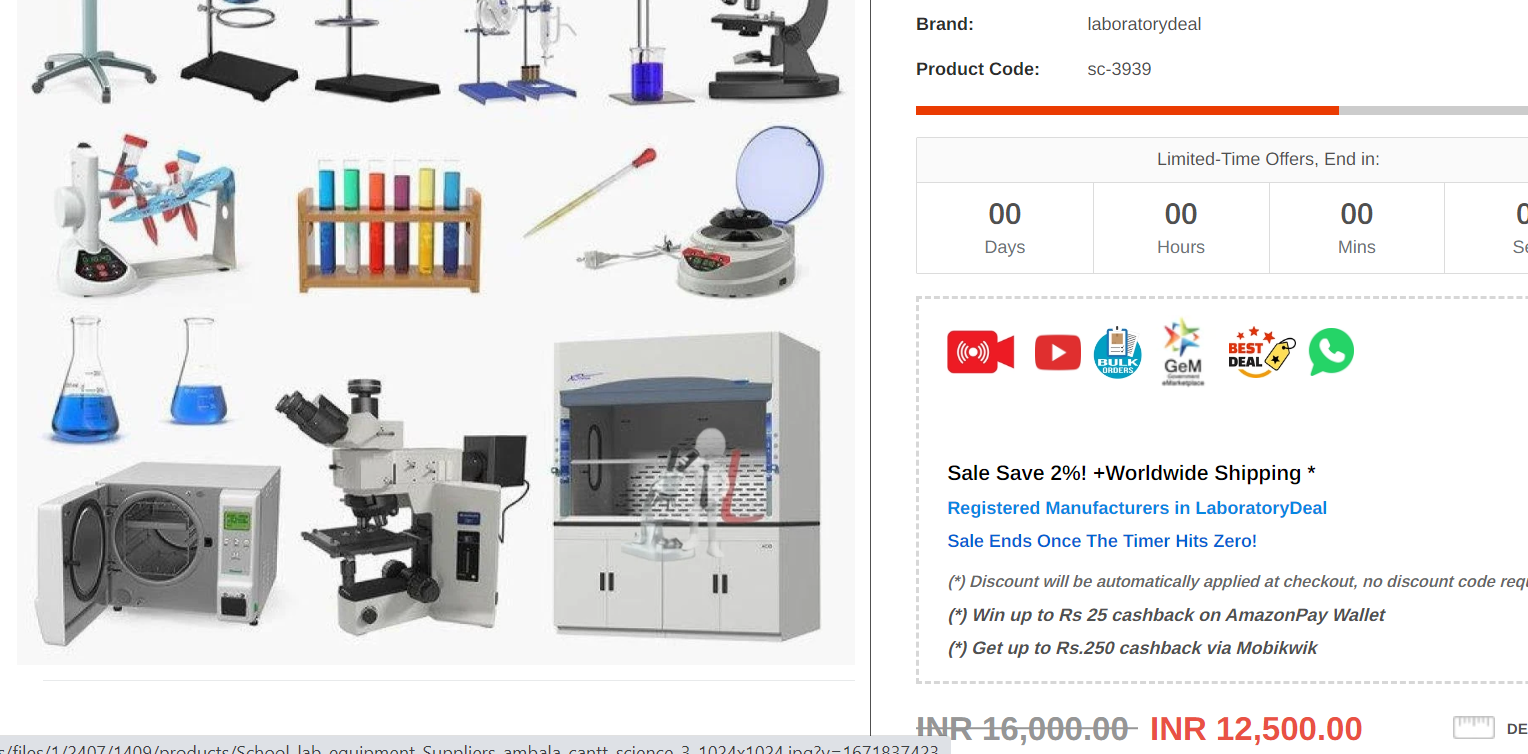Click the struck-through price INR 16,000.00

click(1026, 729)
